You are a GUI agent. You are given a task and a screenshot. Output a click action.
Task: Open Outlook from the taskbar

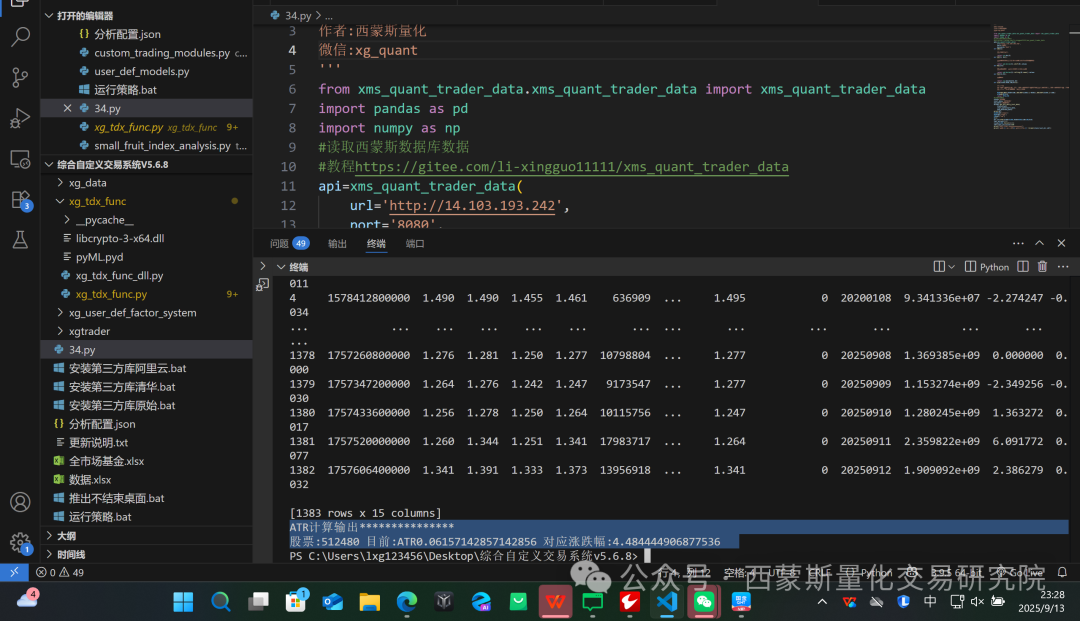332,602
